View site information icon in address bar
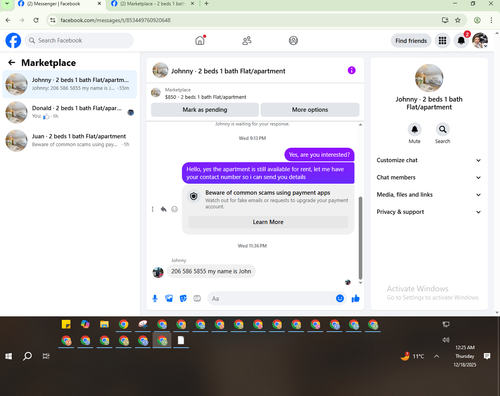The image size is (500, 396). click(53, 20)
